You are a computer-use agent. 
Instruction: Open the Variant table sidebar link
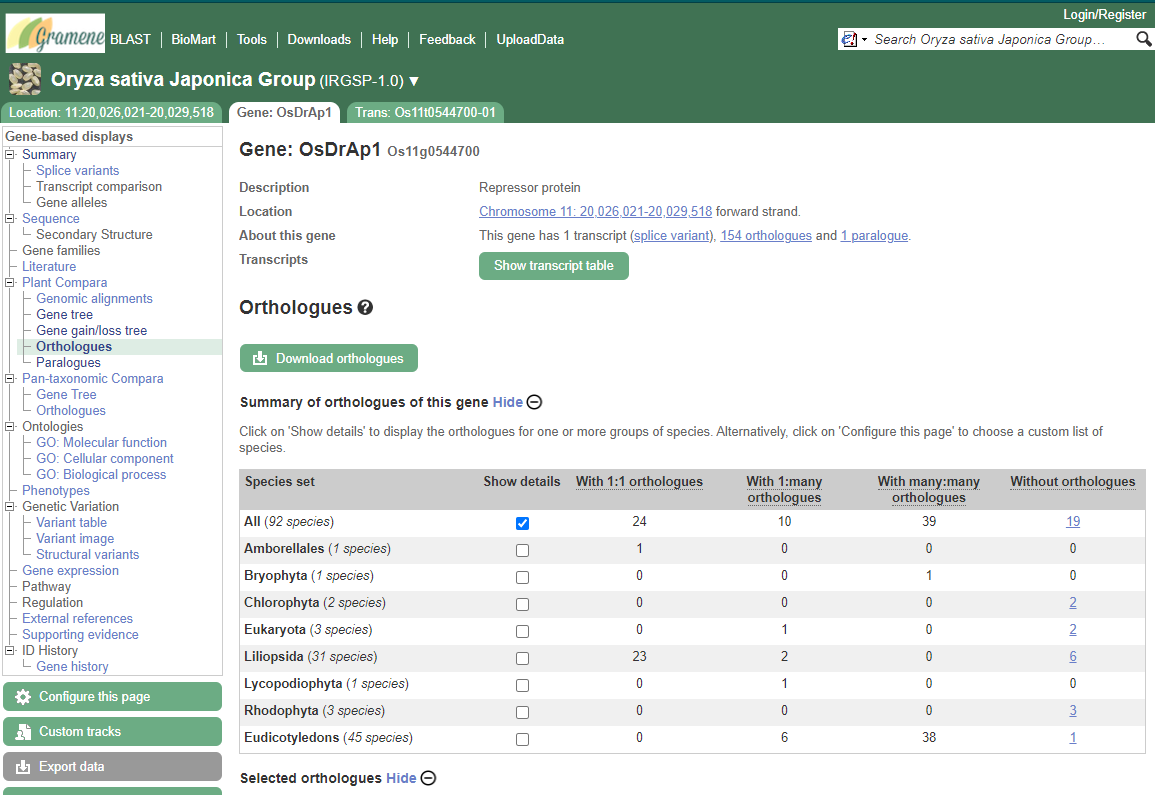[x=71, y=522]
